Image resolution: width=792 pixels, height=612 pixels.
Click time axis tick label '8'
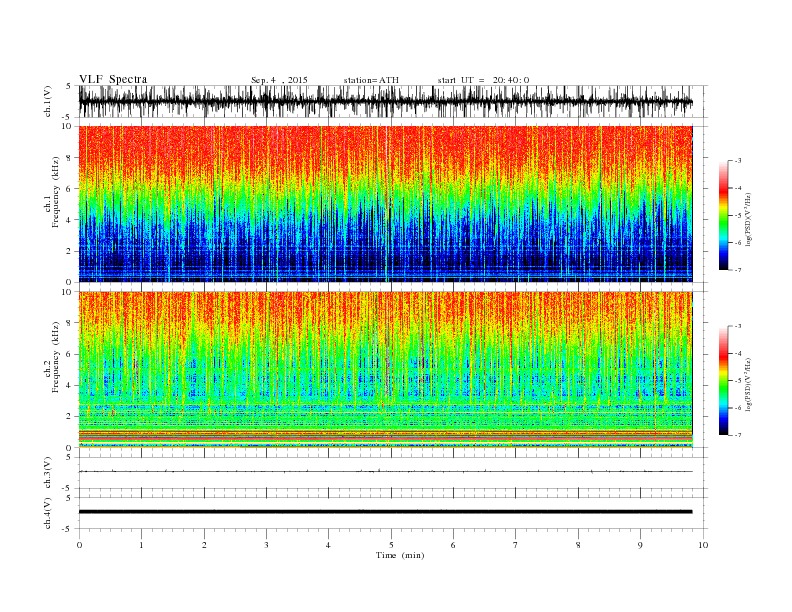tap(578, 545)
